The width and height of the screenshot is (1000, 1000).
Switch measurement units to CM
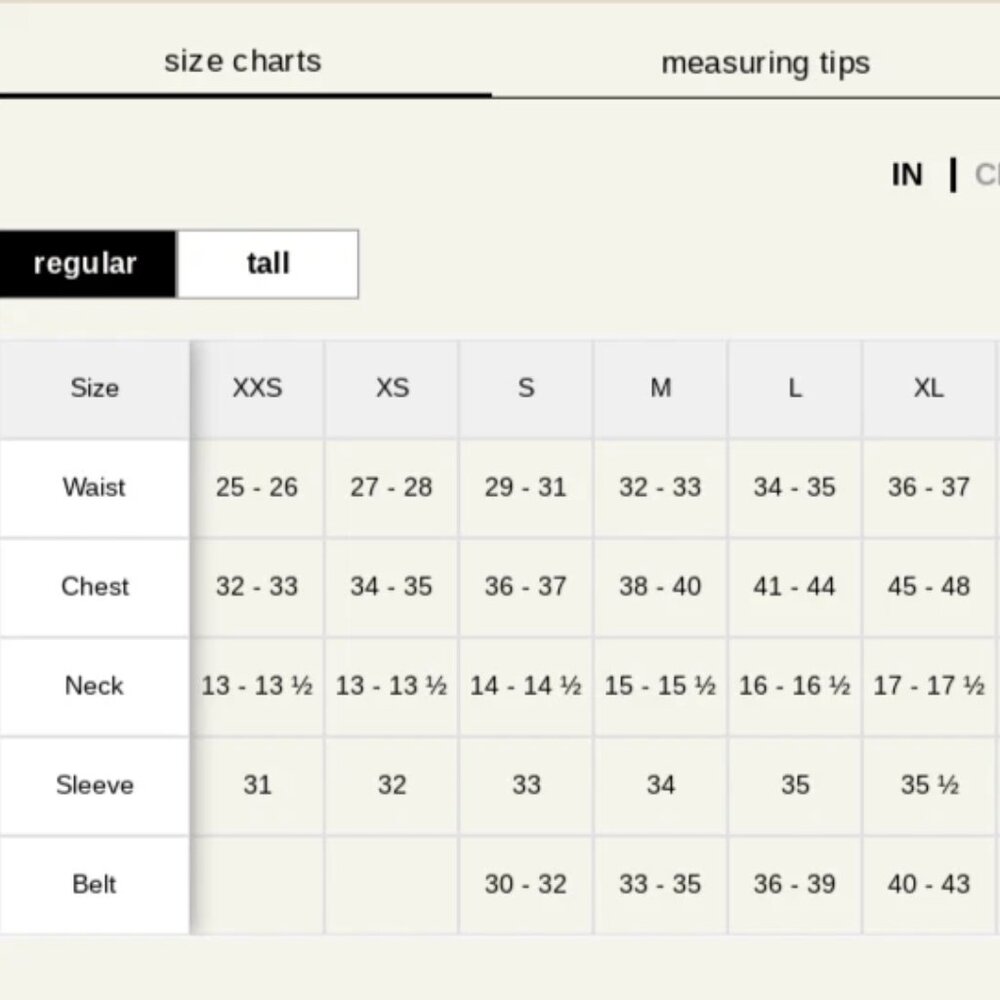tap(986, 175)
